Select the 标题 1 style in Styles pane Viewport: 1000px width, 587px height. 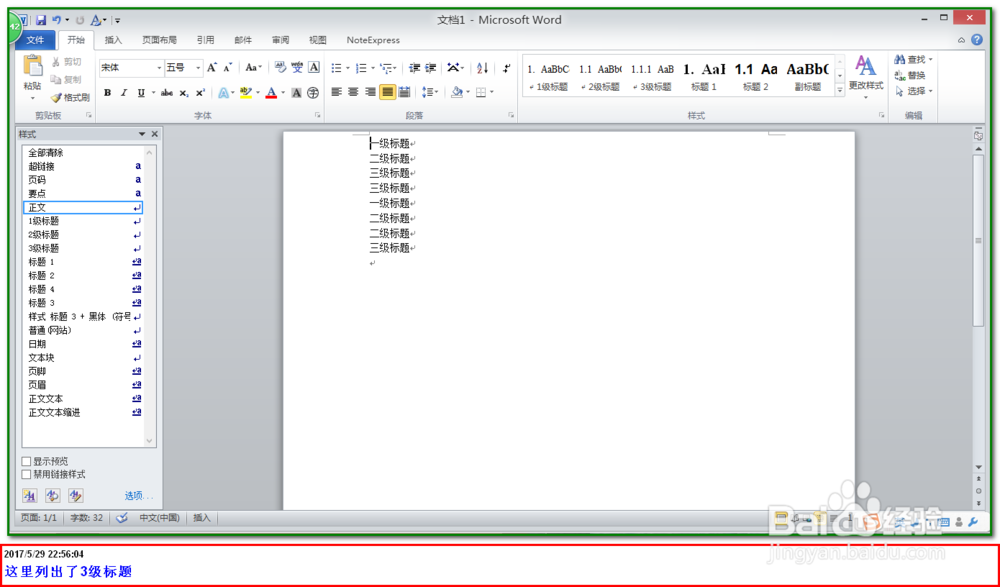(45, 261)
